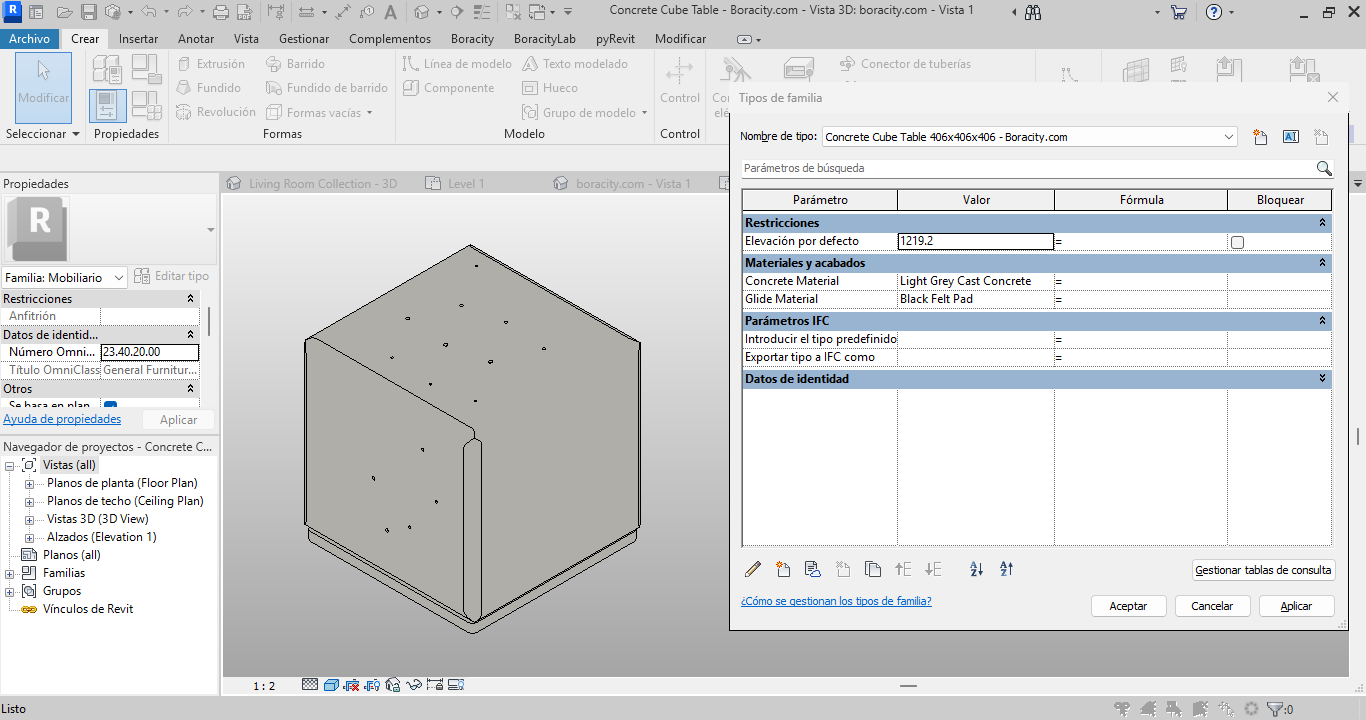This screenshot has height=720, width=1366.
Task: Click the Cancelar button
Action: [1212, 606]
